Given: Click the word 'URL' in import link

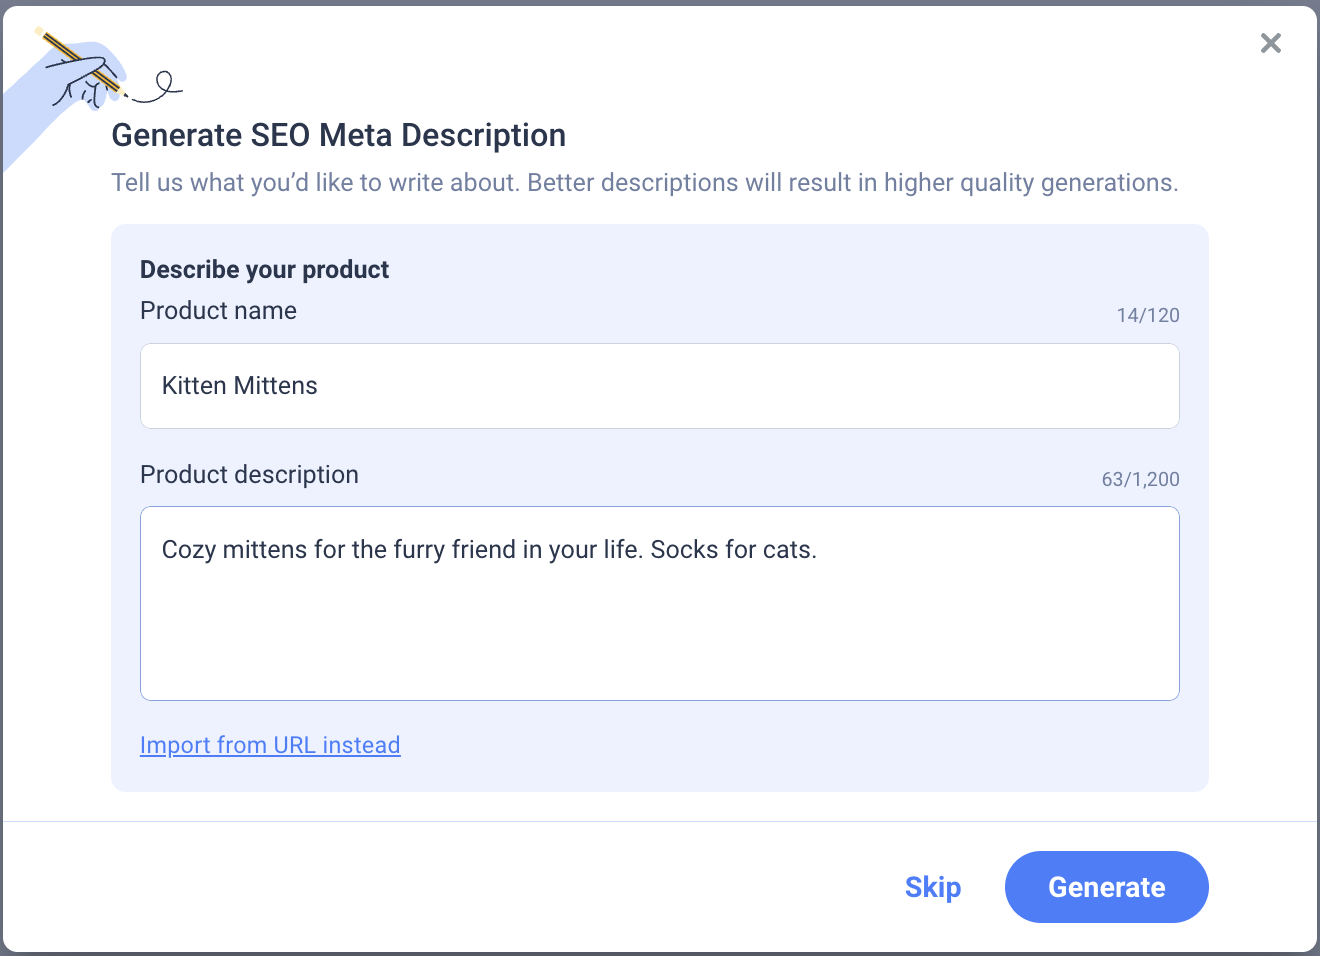Looking at the screenshot, I should click(x=294, y=745).
